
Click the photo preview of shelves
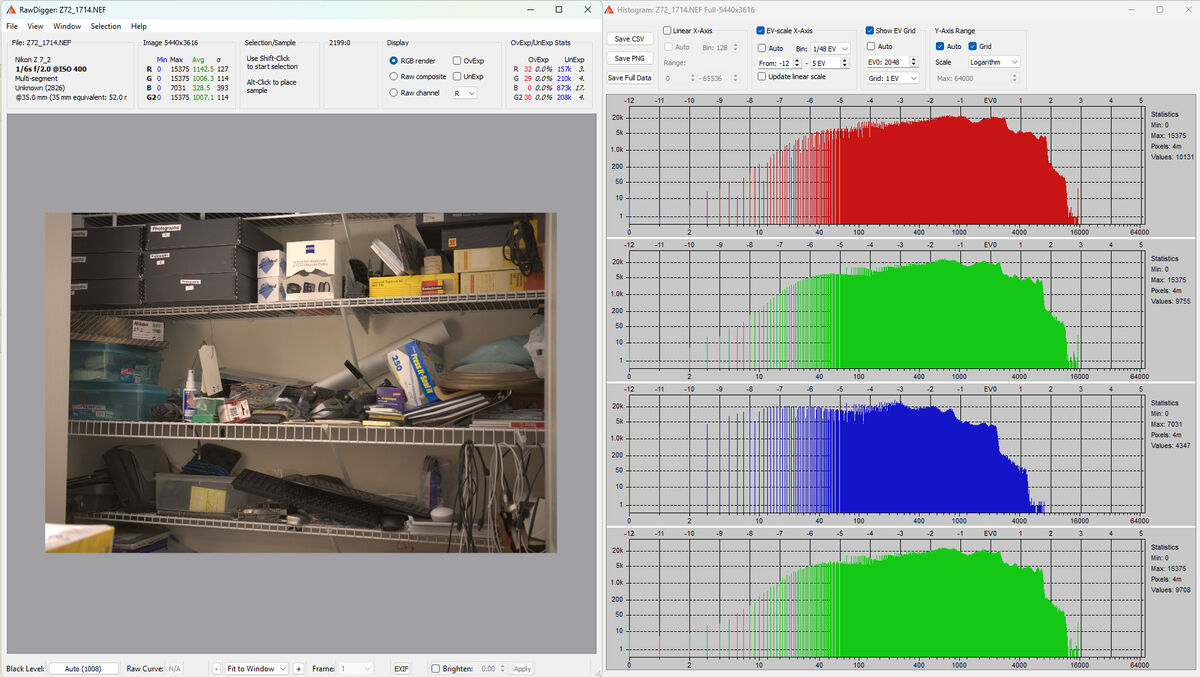pyautogui.click(x=301, y=383)
